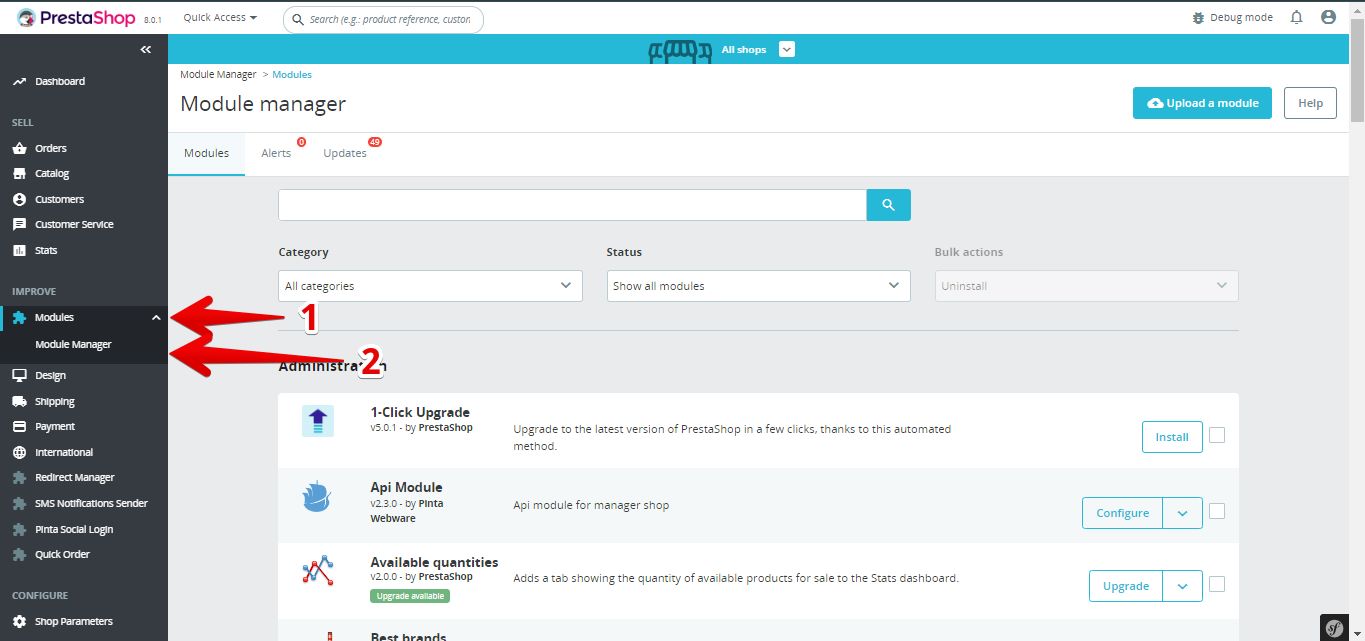Screen dimensions: 1365x641
Task: Install the 1-Click Upgrade module
Action: [1172, 437]
